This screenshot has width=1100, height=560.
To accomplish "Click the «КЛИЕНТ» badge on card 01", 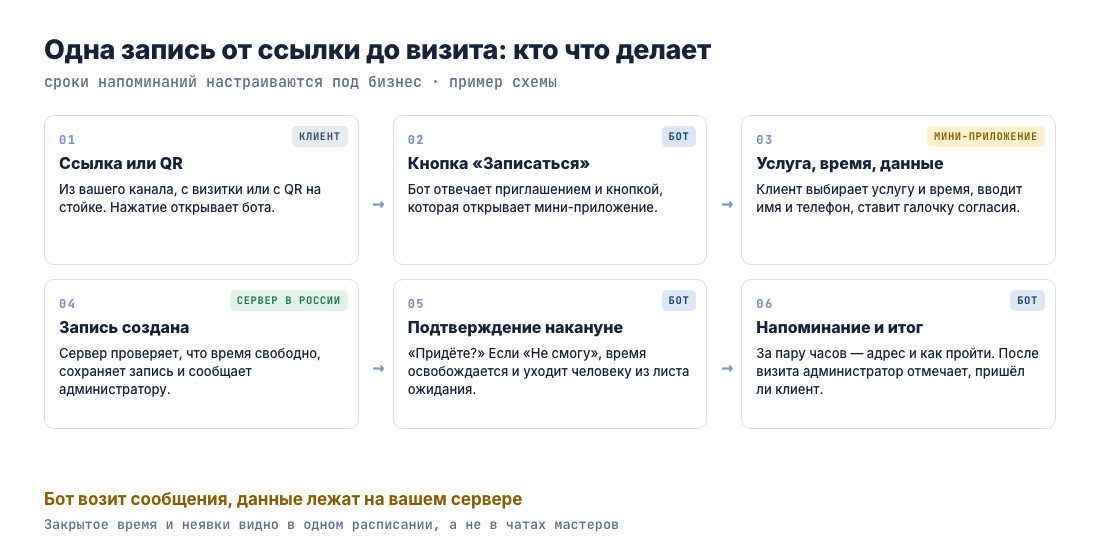I will click(x=320, y=136).
